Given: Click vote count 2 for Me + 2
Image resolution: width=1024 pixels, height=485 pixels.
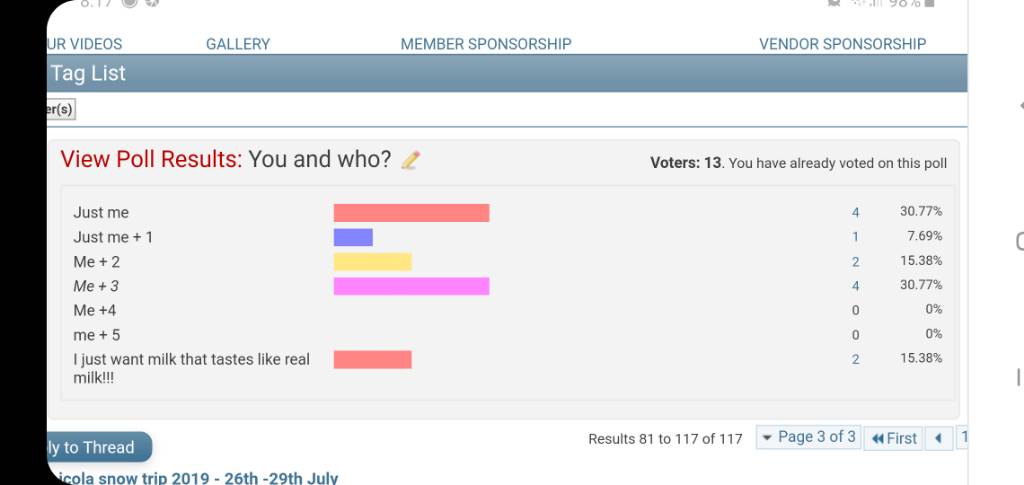Looking at the screenshot, I should point(856,262).
